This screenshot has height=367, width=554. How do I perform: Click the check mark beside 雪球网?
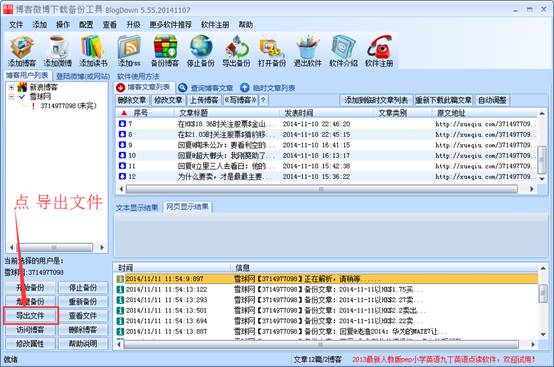click(22, 96)
